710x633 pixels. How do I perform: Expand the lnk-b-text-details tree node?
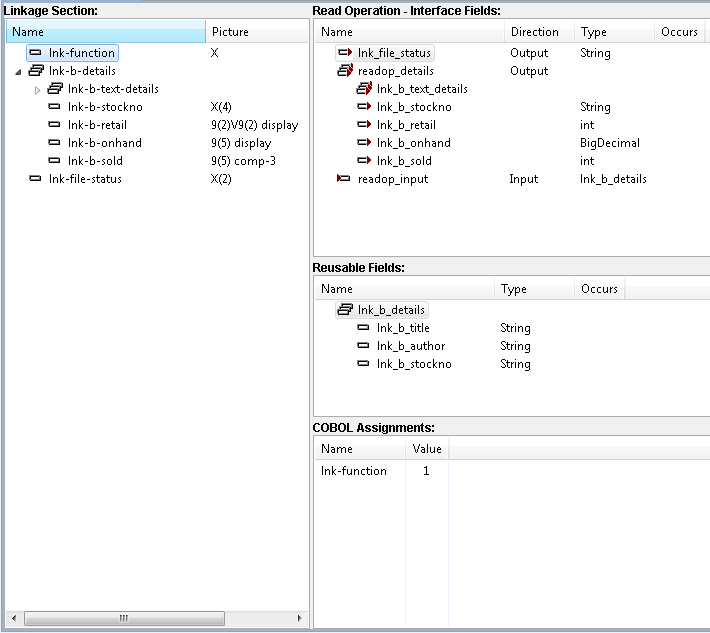[x=38, y=90]
